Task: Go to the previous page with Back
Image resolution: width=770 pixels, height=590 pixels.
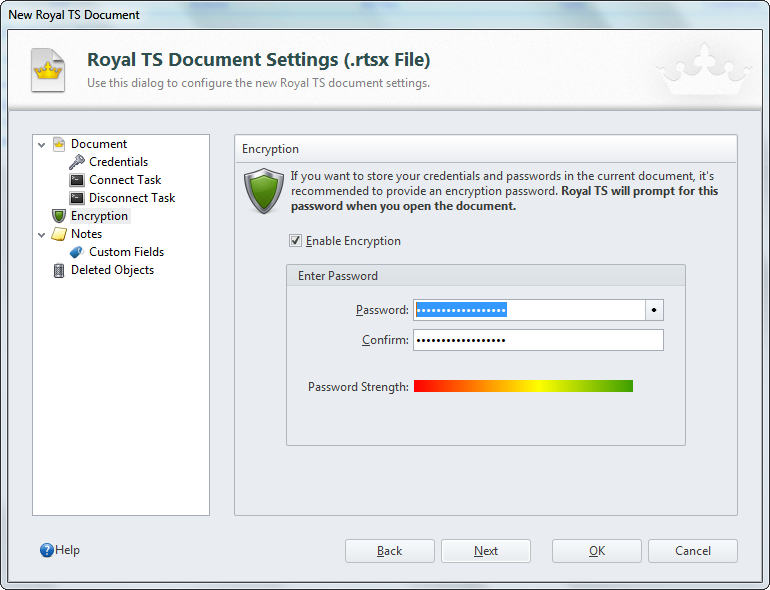Action: [390, 551]
